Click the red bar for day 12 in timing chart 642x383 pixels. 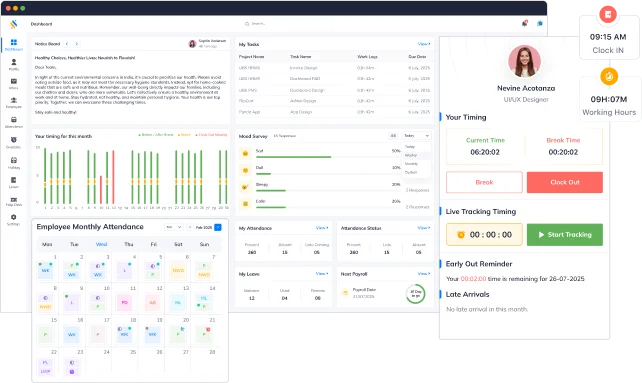pyautogui.click(x=113, y=177)
